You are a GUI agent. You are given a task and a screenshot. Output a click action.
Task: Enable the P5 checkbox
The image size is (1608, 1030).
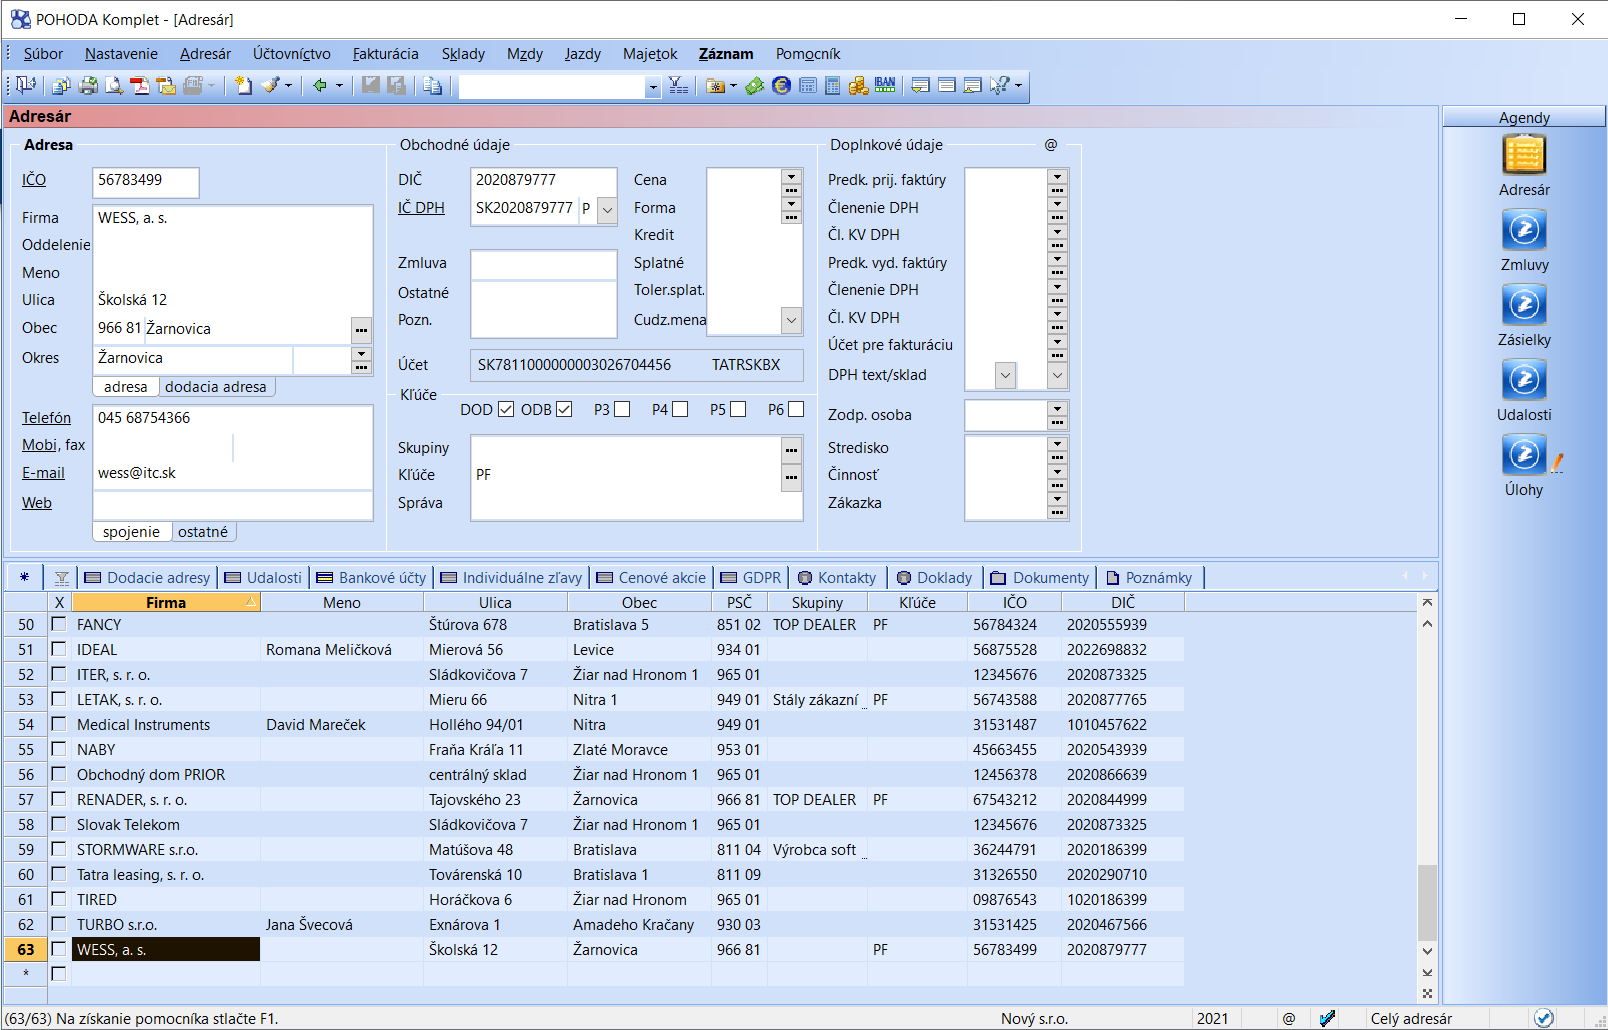pos(738,409)
